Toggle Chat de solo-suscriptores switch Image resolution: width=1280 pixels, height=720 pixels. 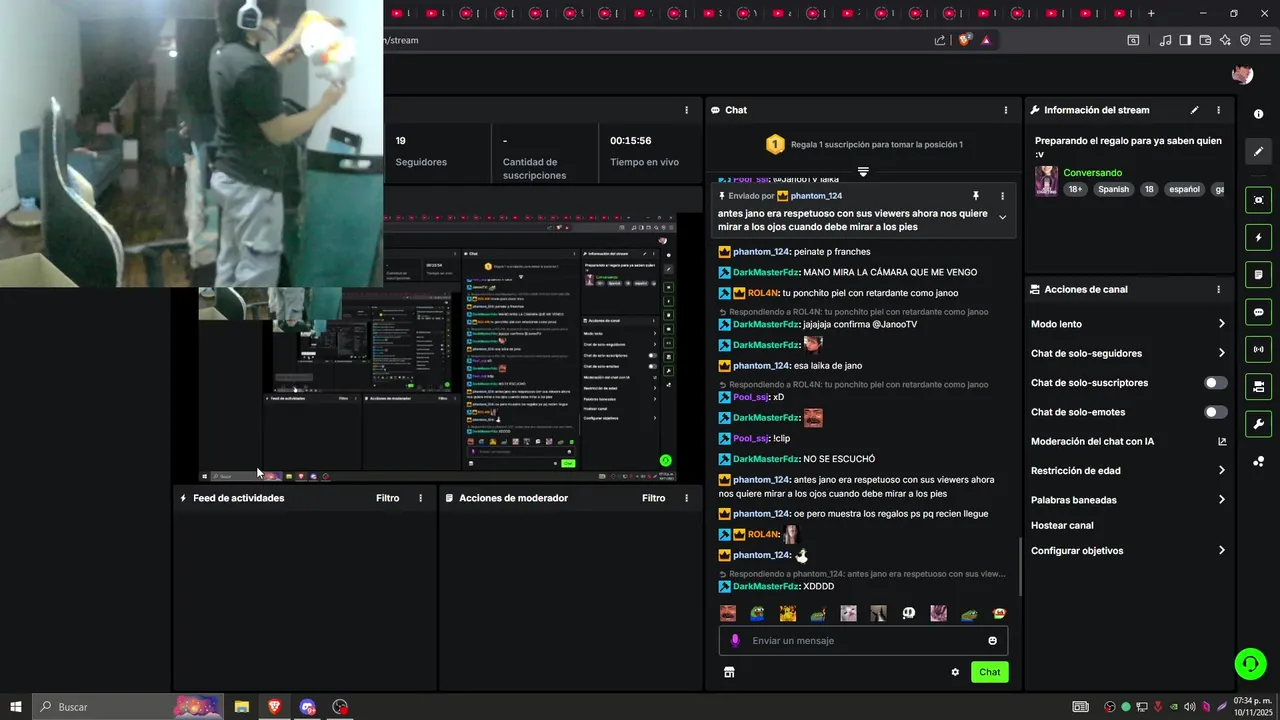[x=1216, y=383]
